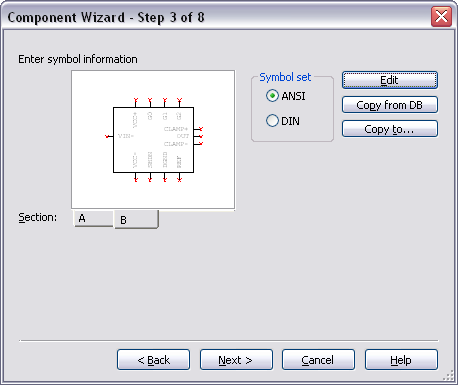Open the symbol editor with Edit
458x385 pixels.
pos(390,80)
